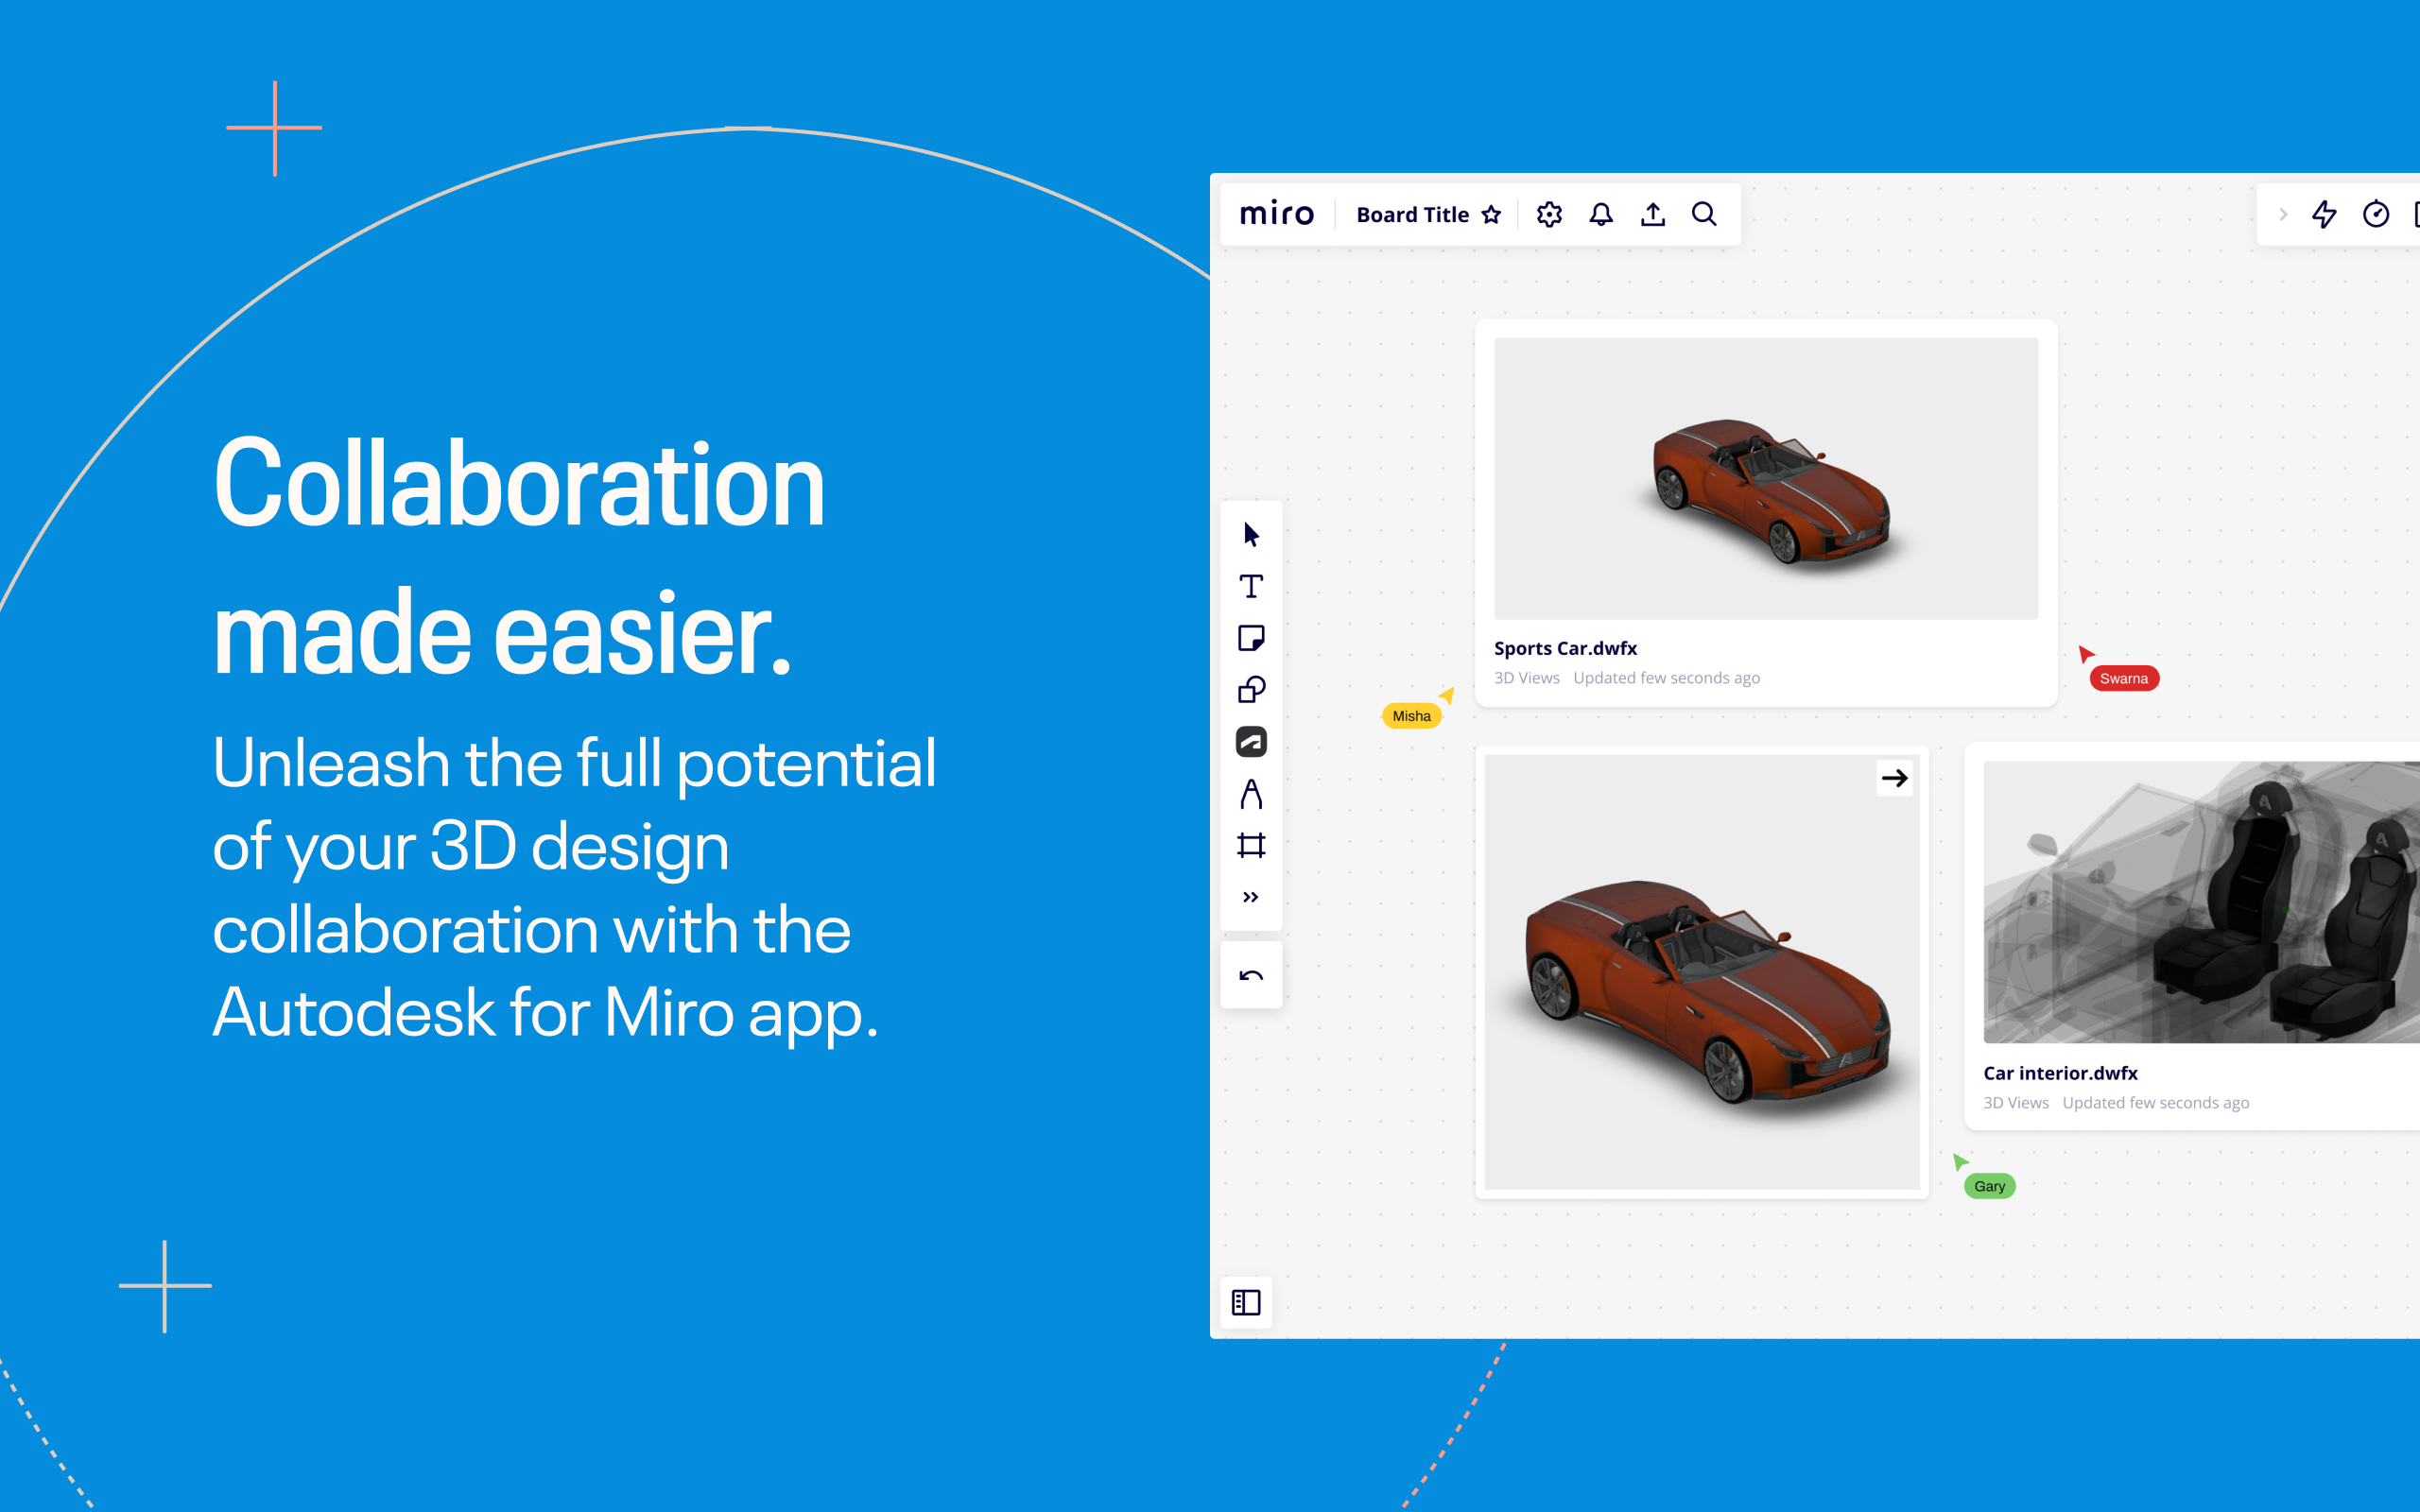Select the Pen drawing tool
This screenshot has width=2420, height=1512.
[x=1251, y=794]
